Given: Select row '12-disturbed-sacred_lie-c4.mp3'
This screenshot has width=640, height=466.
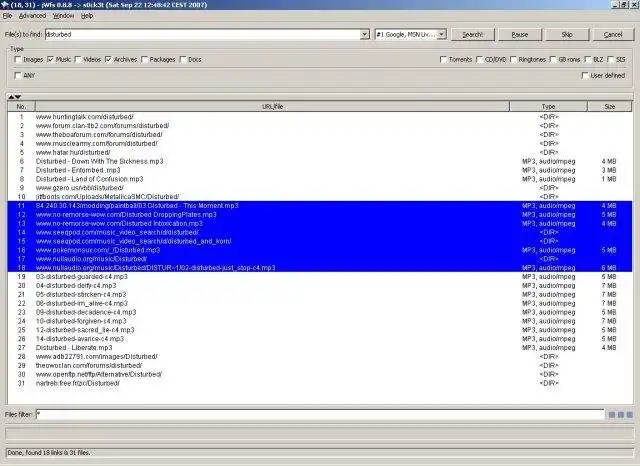Looking at the screenshot, I should (320, 330).
